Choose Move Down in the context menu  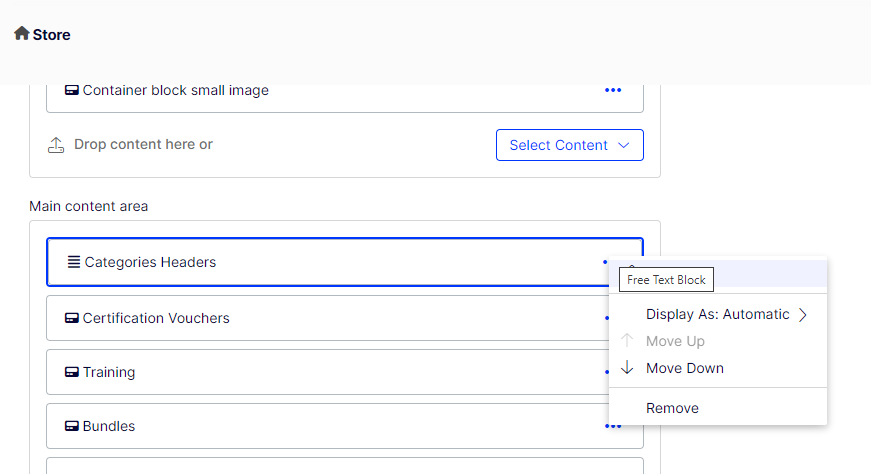click(685, 369)
